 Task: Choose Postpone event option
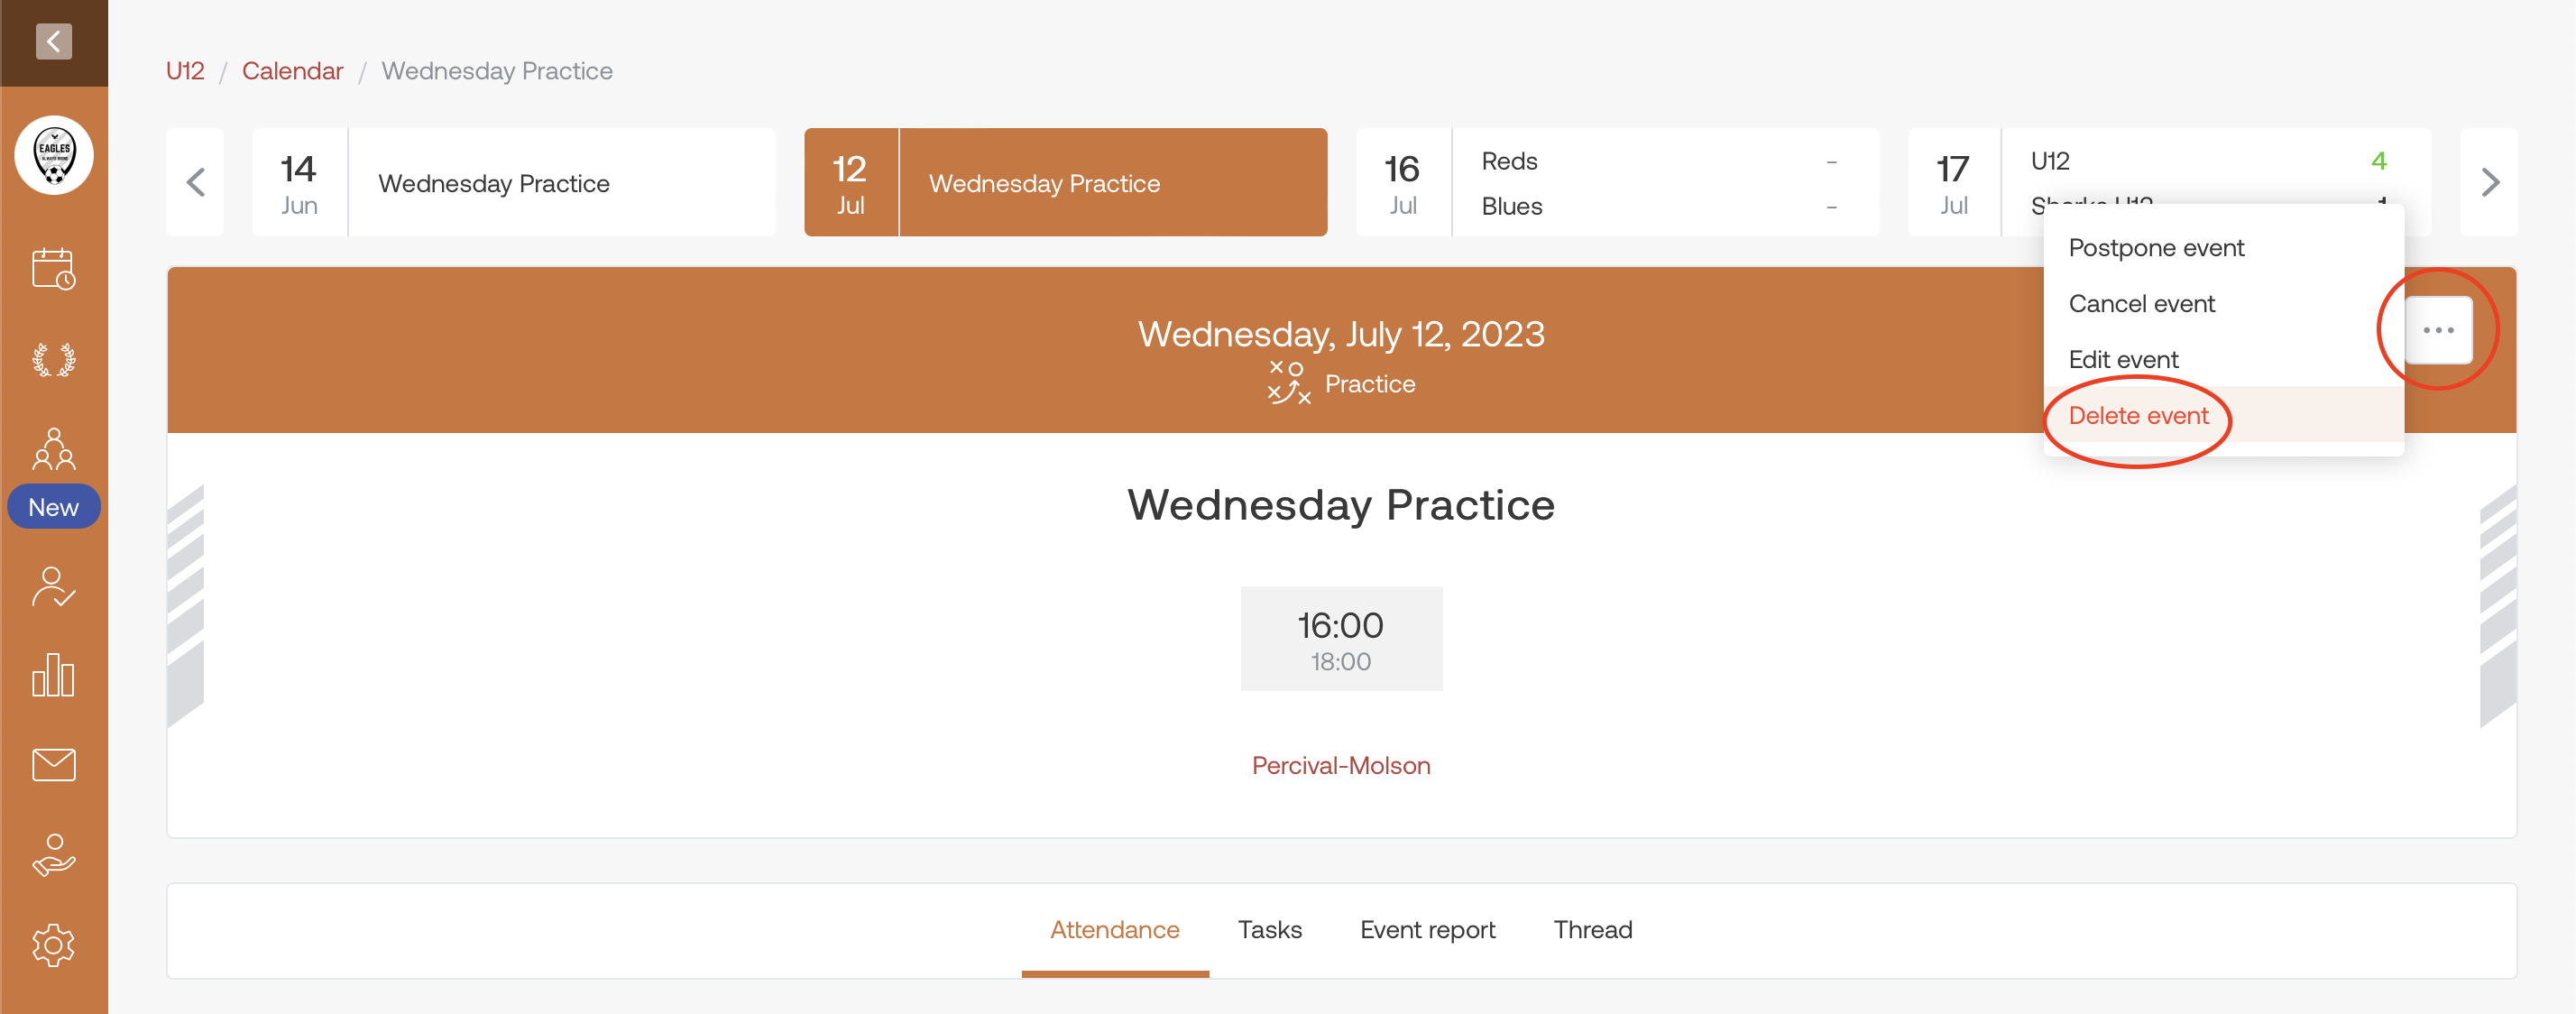[2156, 247]
